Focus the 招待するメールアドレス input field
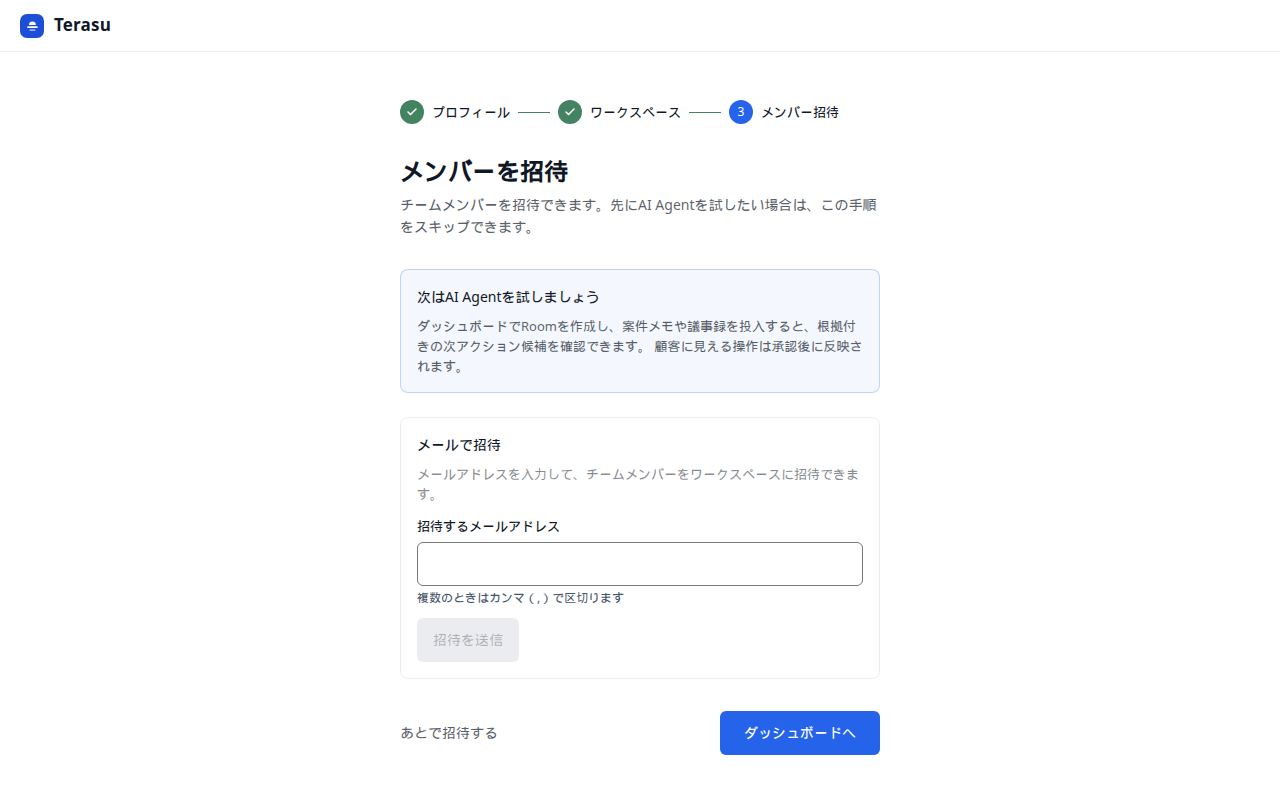This screenshot has width=1280, height=800. coord(640,564)
